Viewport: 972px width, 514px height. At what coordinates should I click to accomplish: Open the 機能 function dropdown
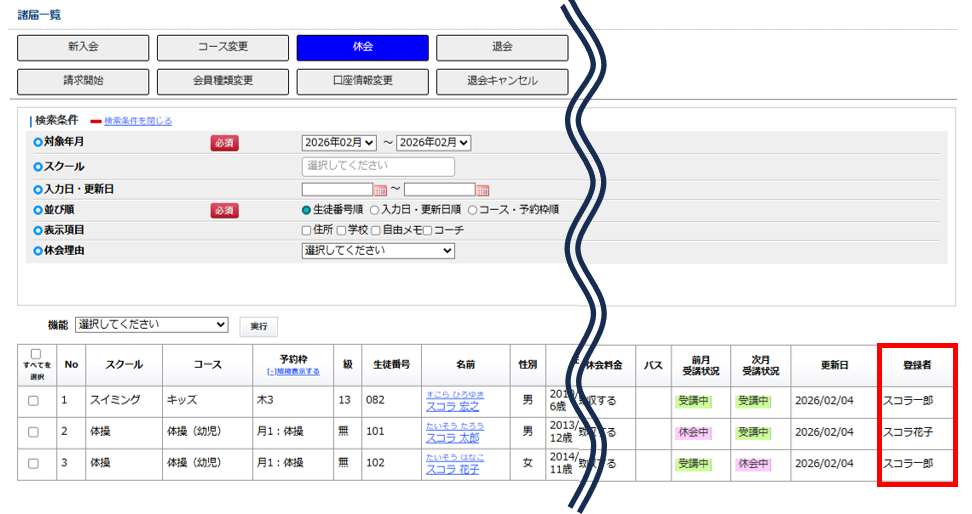point(152,325)
